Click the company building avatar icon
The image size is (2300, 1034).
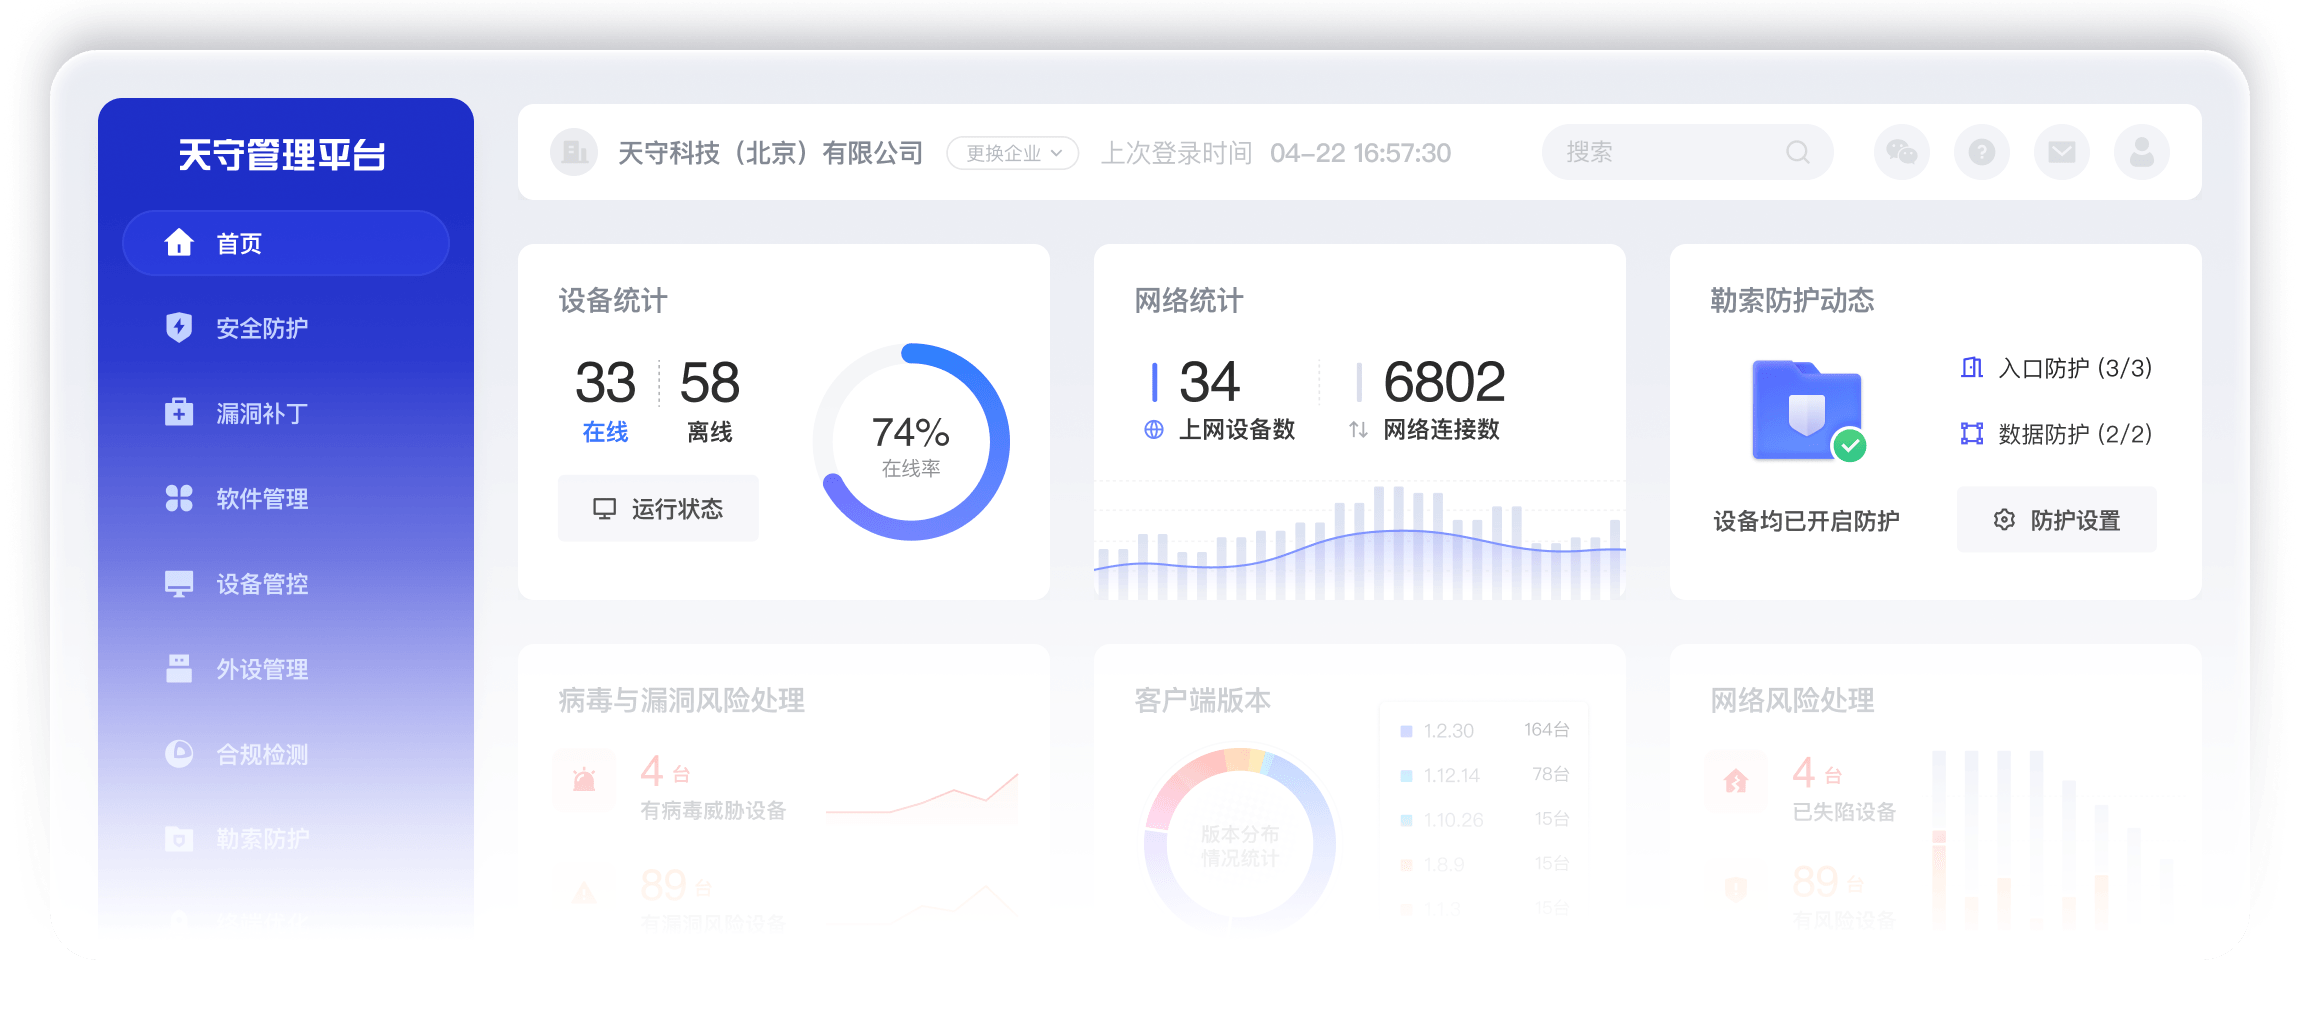click(x=574, y=152)
